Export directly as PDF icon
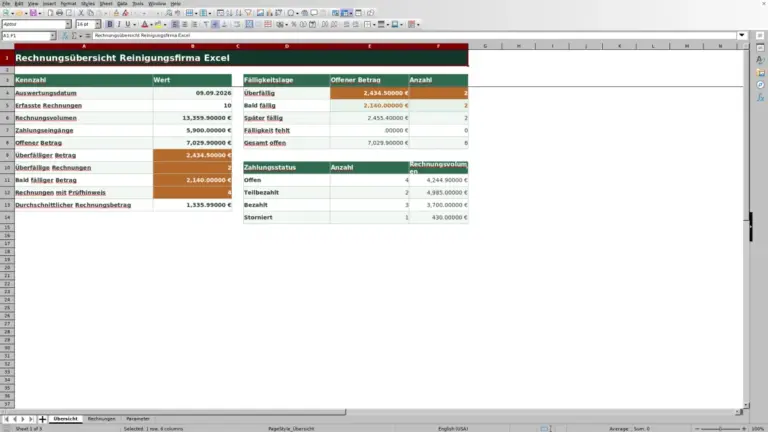The image size is (768, 432). (50, 13)
